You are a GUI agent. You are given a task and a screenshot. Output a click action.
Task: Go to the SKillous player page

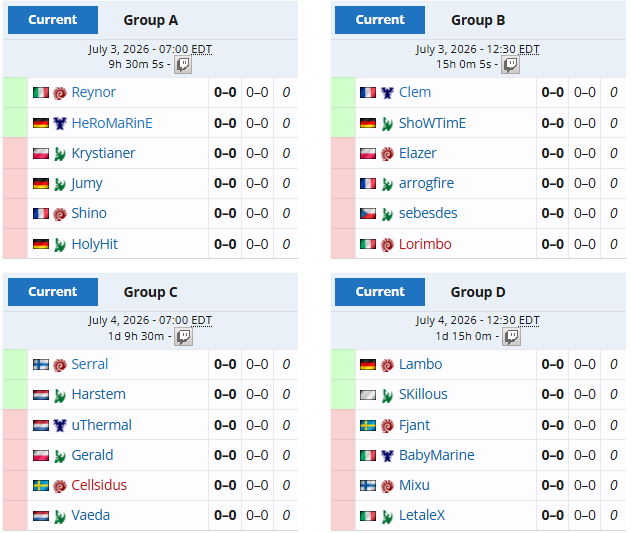[423, 395]
